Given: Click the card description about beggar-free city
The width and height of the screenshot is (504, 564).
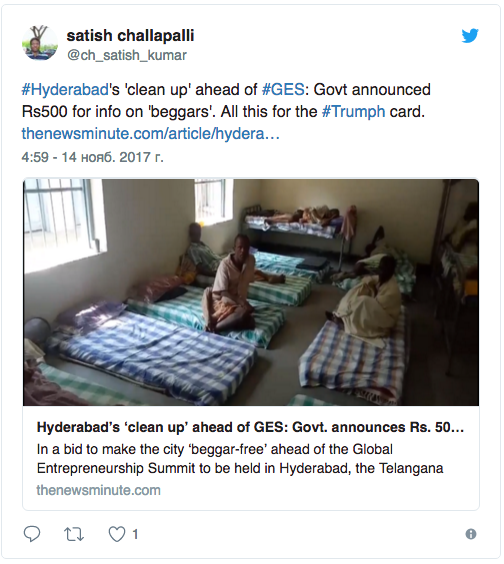Looking at the screenshot, I should [x=240, y=459].
